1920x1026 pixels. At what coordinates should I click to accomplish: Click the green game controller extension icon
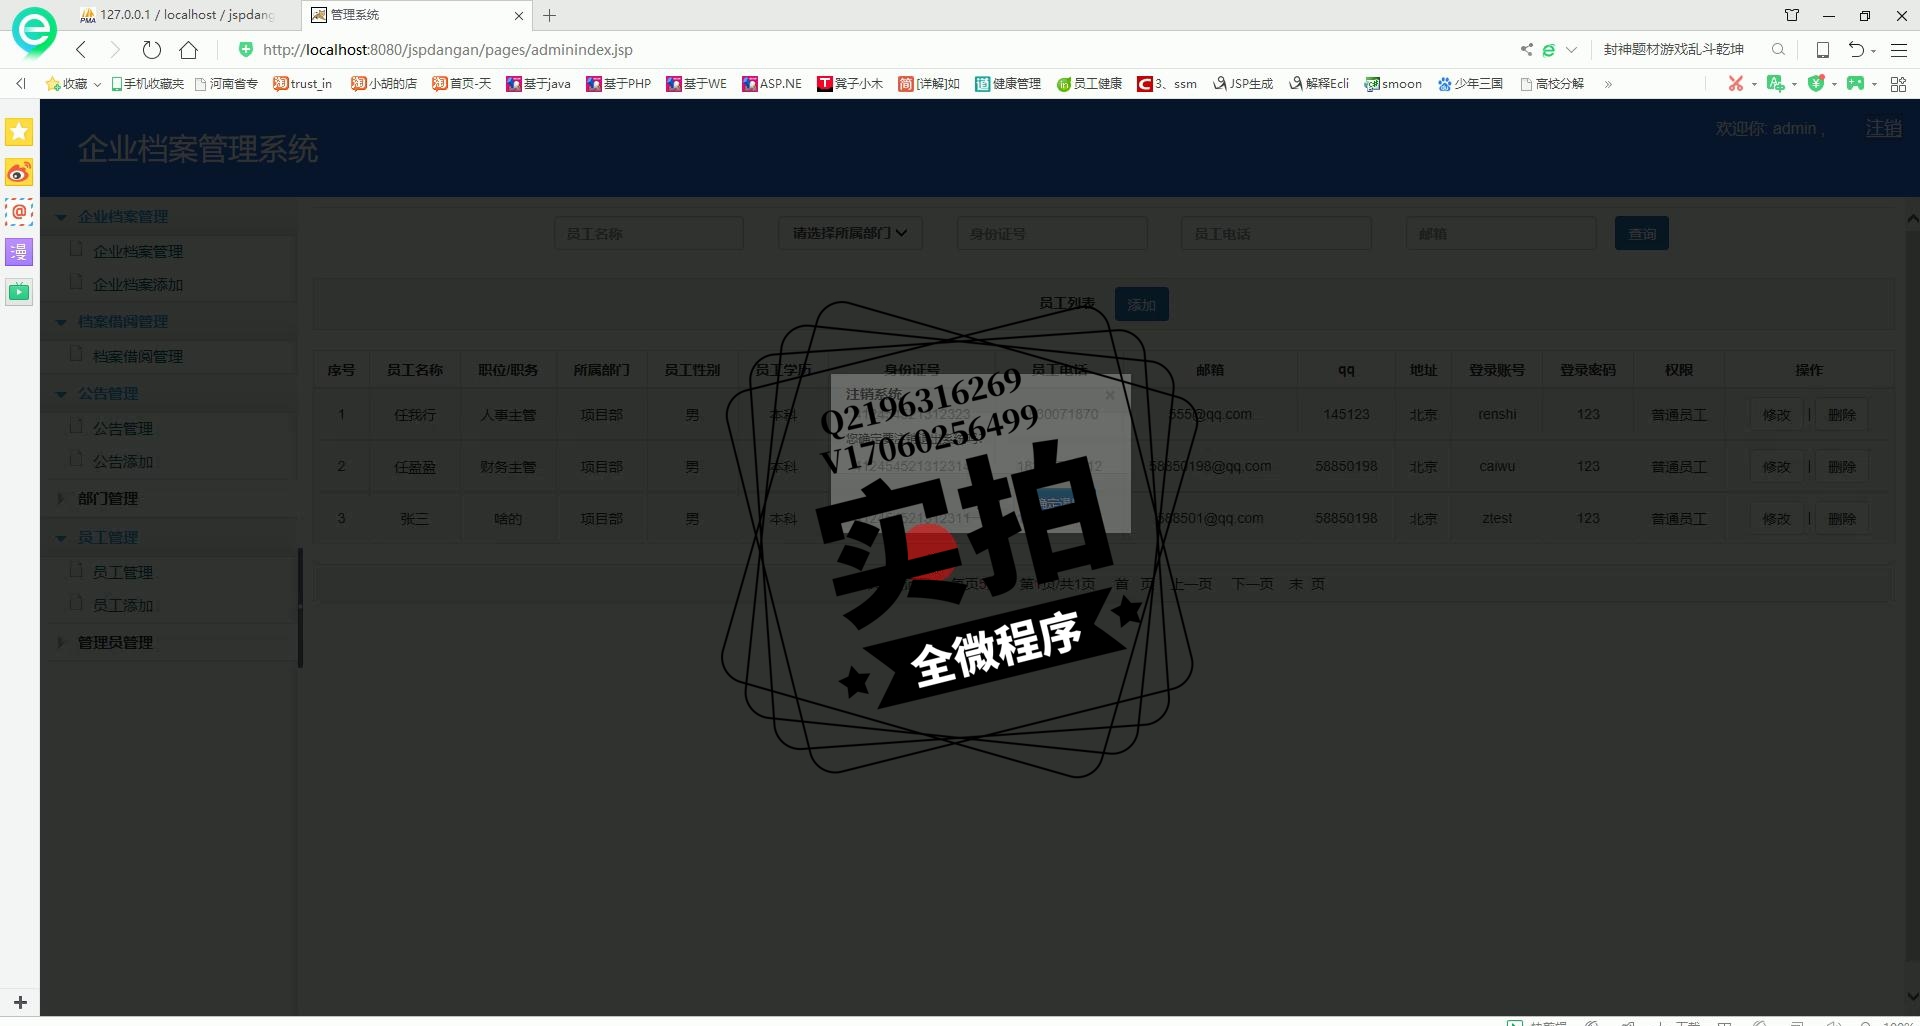tap(1855, 84)
